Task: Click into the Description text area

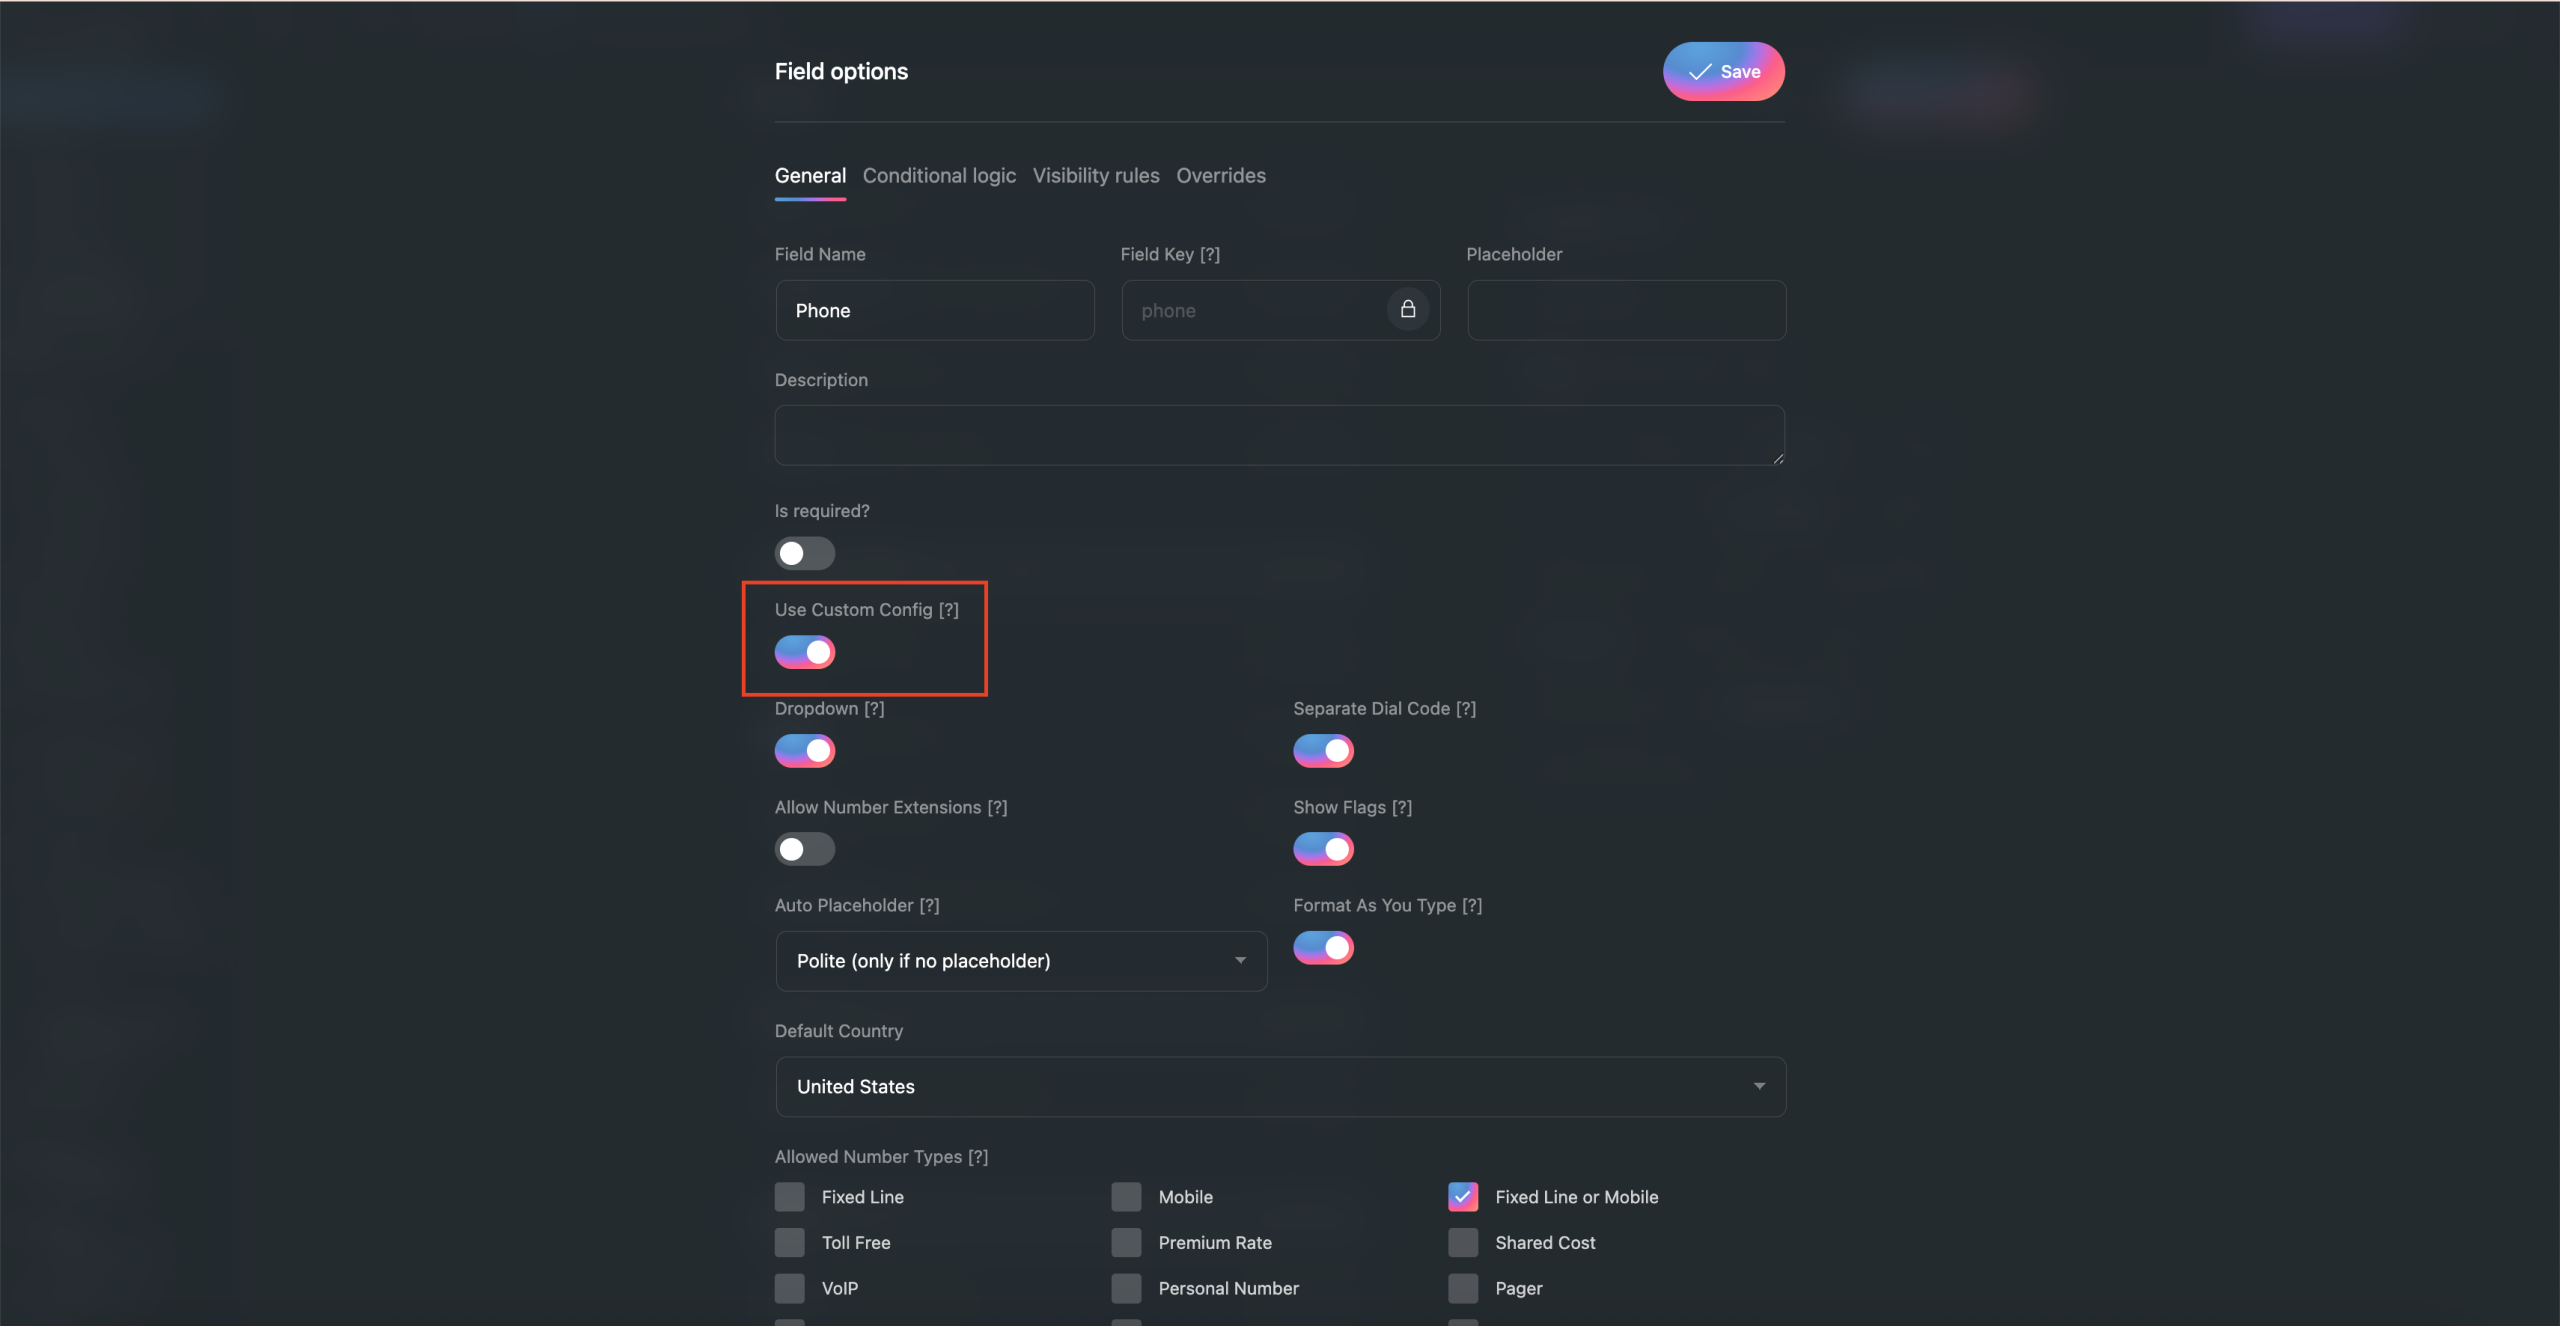Action: pyautogui.click(x=1279, y=435)
